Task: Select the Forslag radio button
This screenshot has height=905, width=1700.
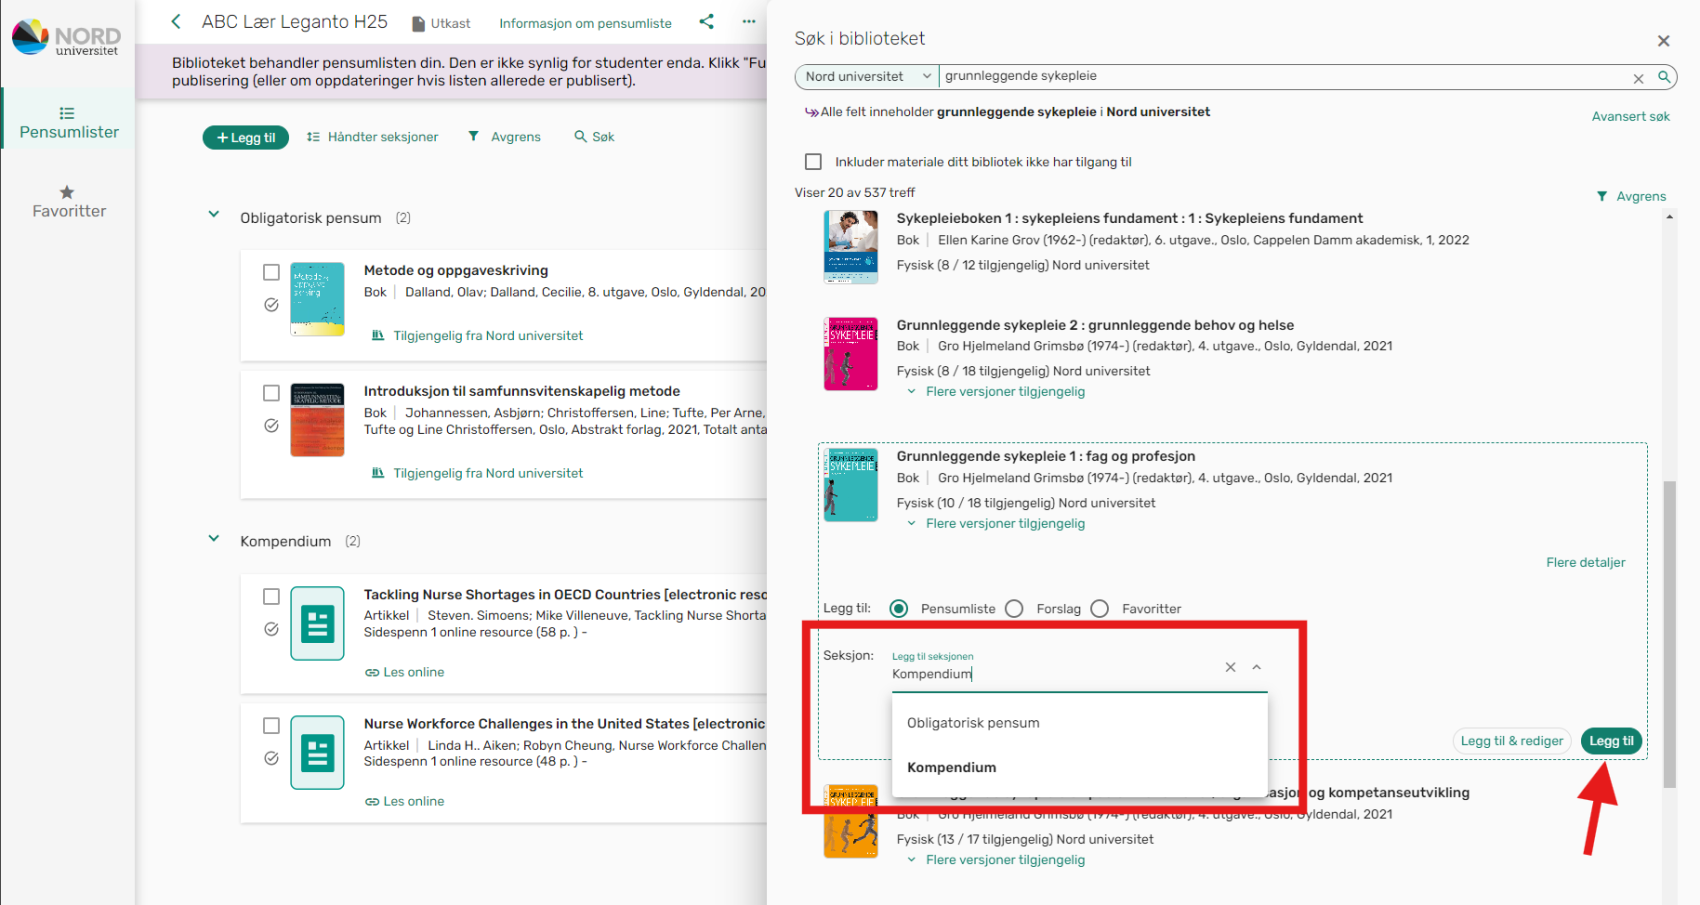Action: click(1014, 609)
